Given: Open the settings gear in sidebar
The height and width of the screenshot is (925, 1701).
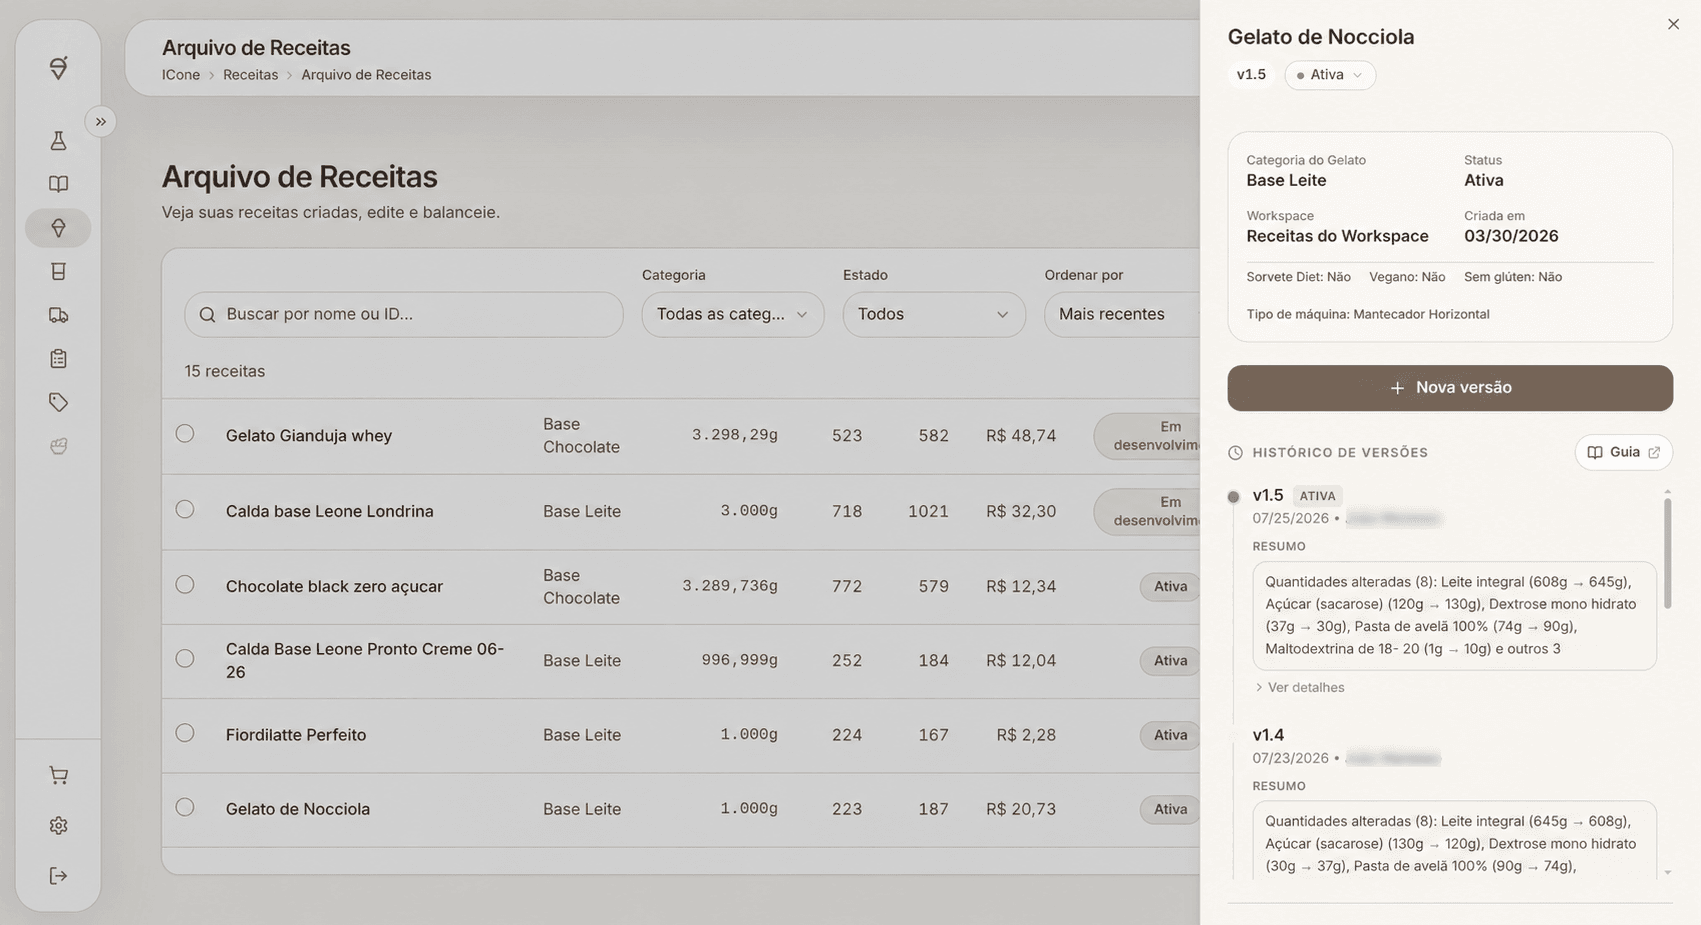Looking at the screenshot, I should (x=58, y=826).
